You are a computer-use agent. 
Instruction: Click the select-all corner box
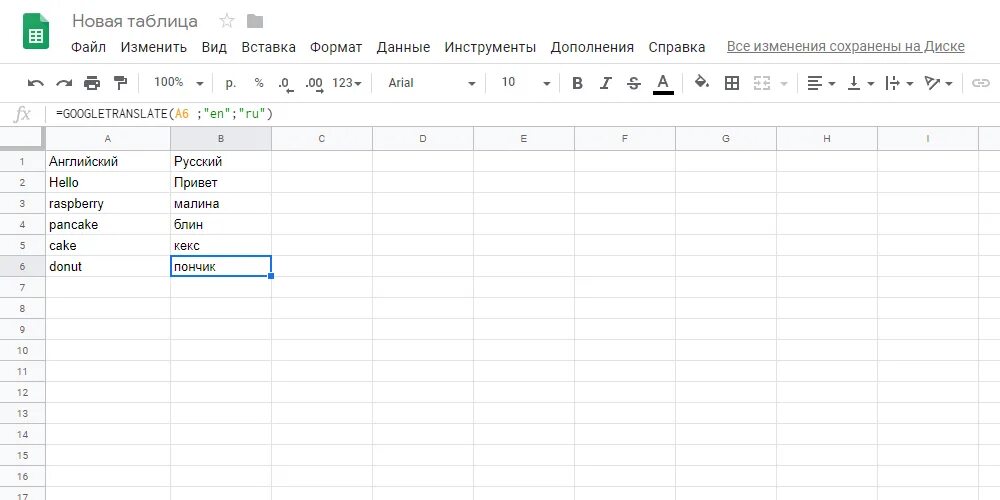(x=22, y=138)
